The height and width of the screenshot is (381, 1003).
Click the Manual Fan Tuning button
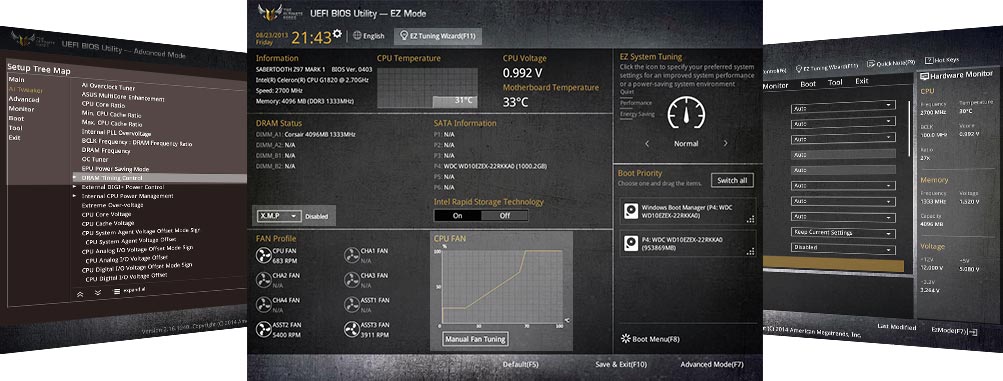click(x=475, y=339)
